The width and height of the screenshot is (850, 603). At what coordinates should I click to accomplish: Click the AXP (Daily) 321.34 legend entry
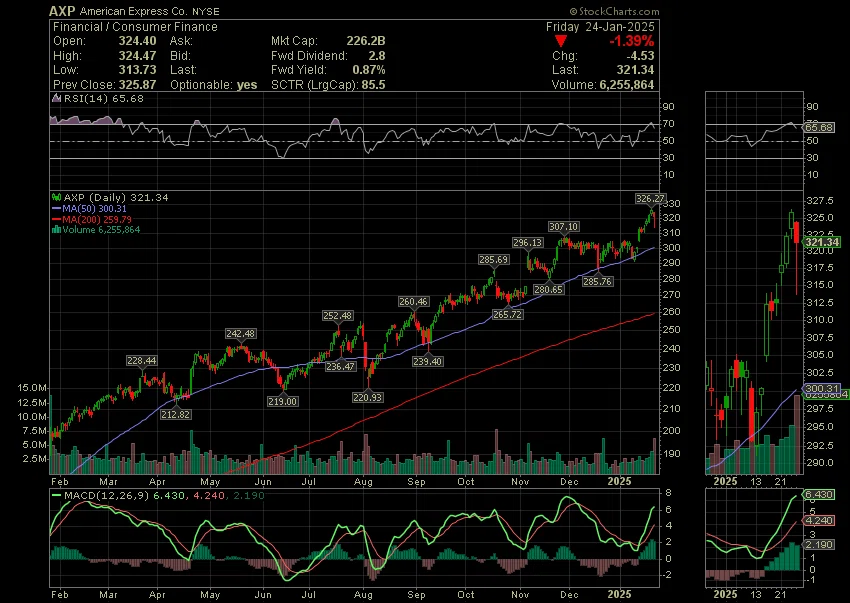tap(116, 197)
